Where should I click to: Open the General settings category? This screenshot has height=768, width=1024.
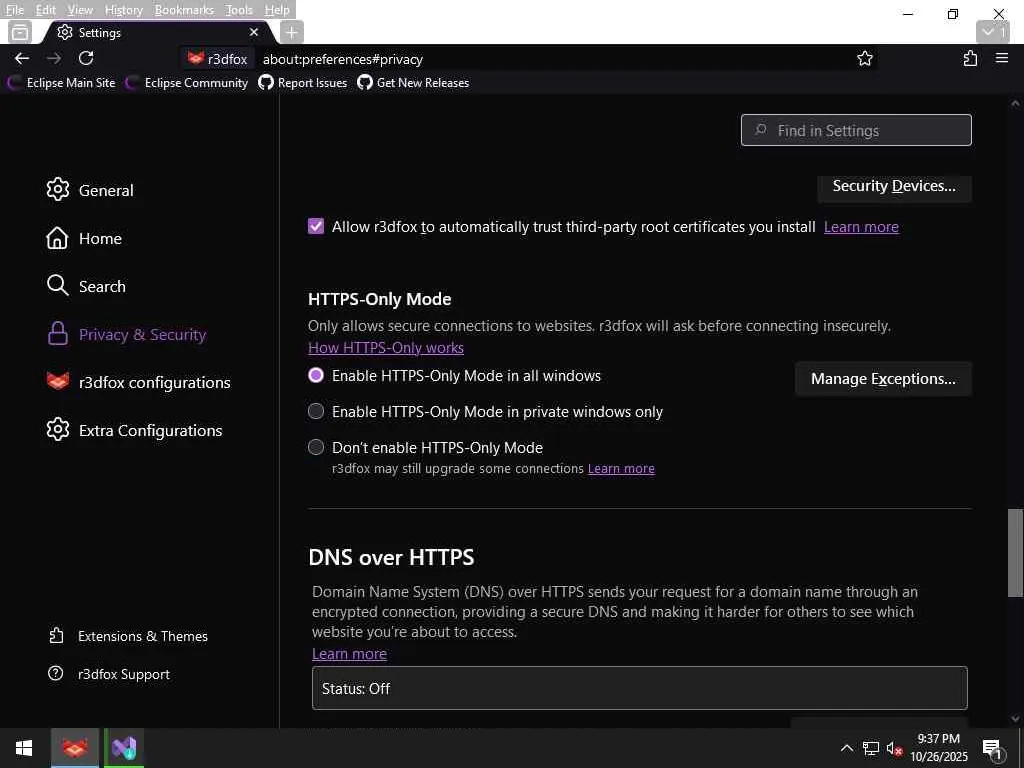90,190
